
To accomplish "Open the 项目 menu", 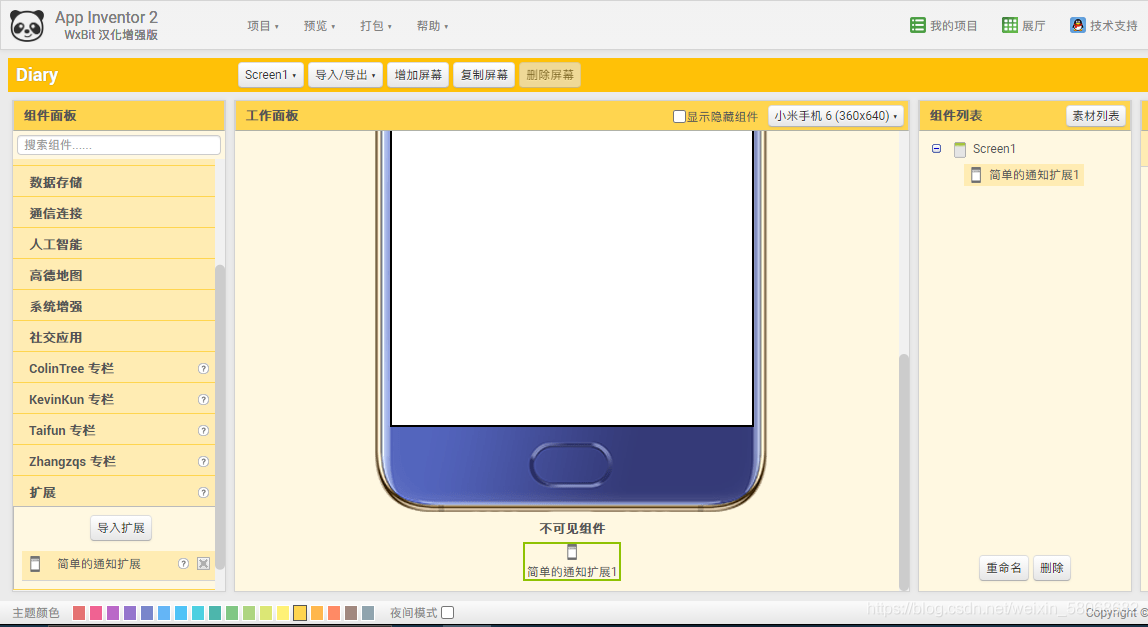I will 261,25.
